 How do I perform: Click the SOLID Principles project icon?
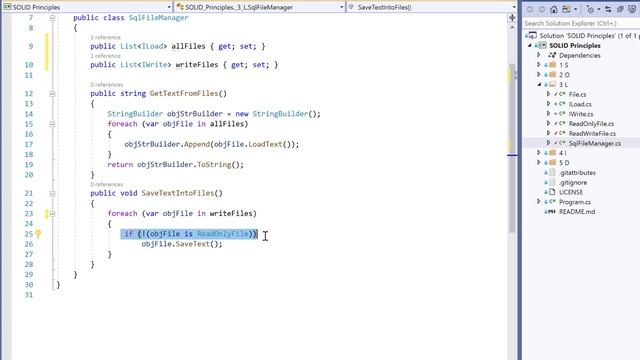(542, 45)
